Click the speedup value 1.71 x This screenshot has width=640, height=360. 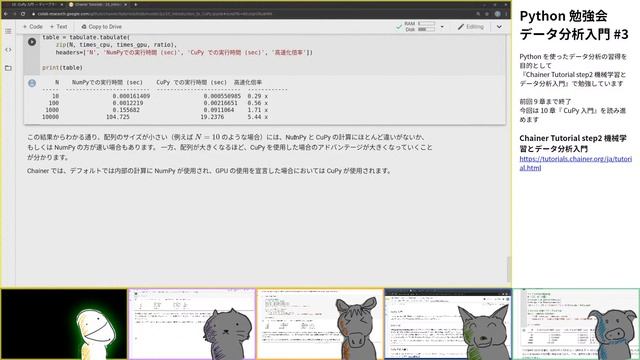pos(258,110)
